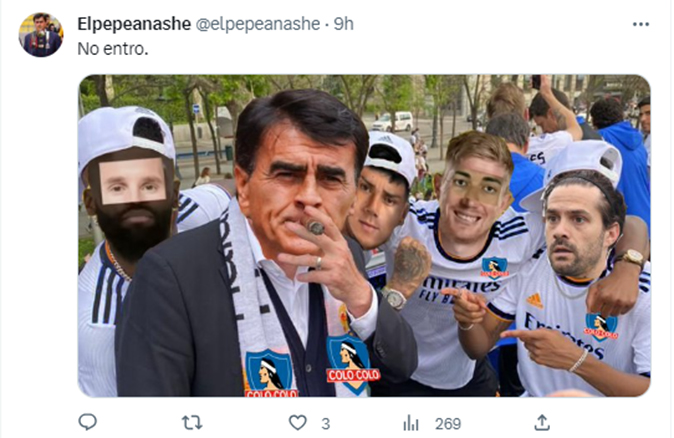The image size is (674, 438).
Task: Click the tweet text "No entro."
Action: [112, 48]
